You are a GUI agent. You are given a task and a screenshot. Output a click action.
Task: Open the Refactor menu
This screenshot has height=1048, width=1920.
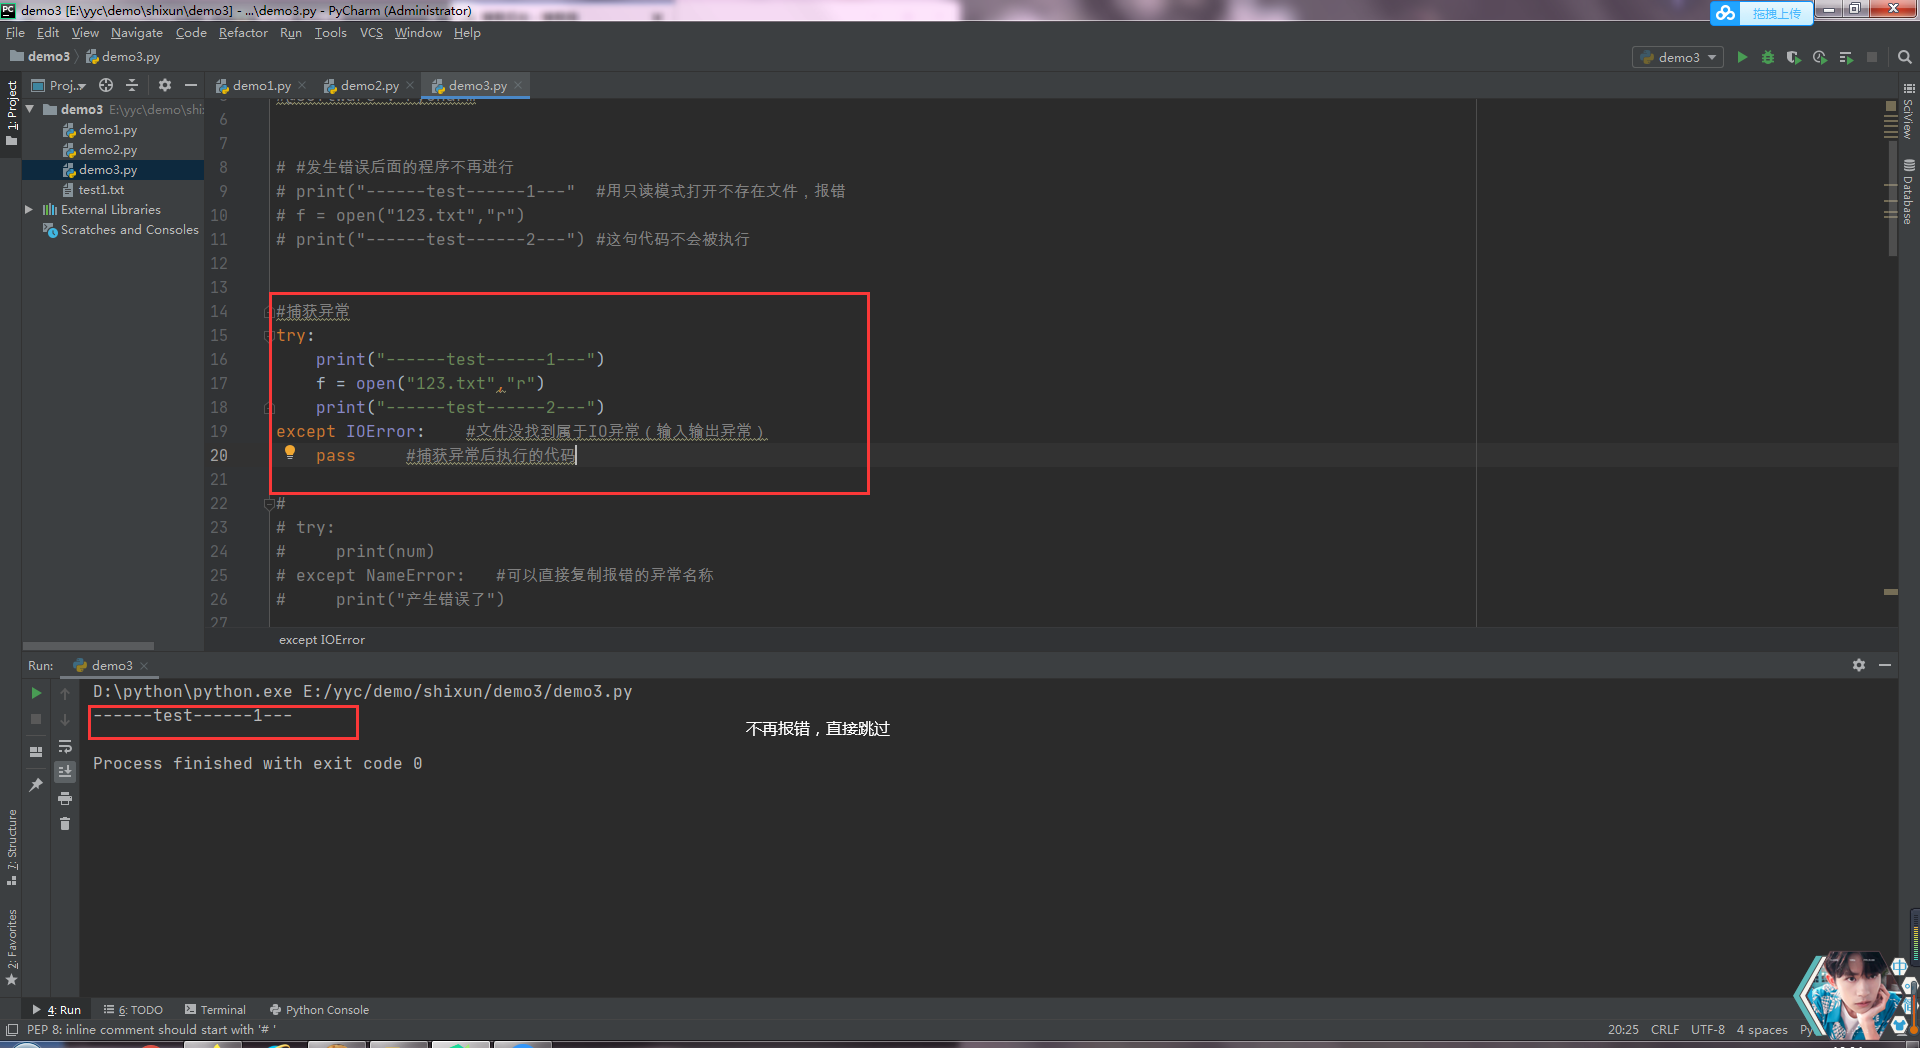tap(243, 33)
